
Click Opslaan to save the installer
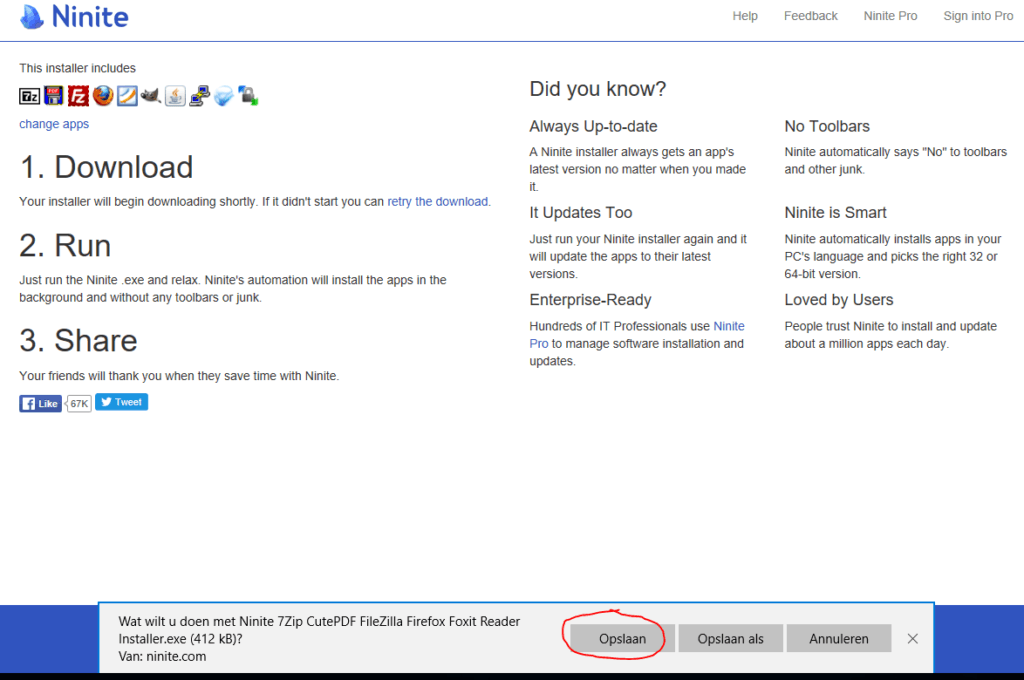[x=622, y=639]
